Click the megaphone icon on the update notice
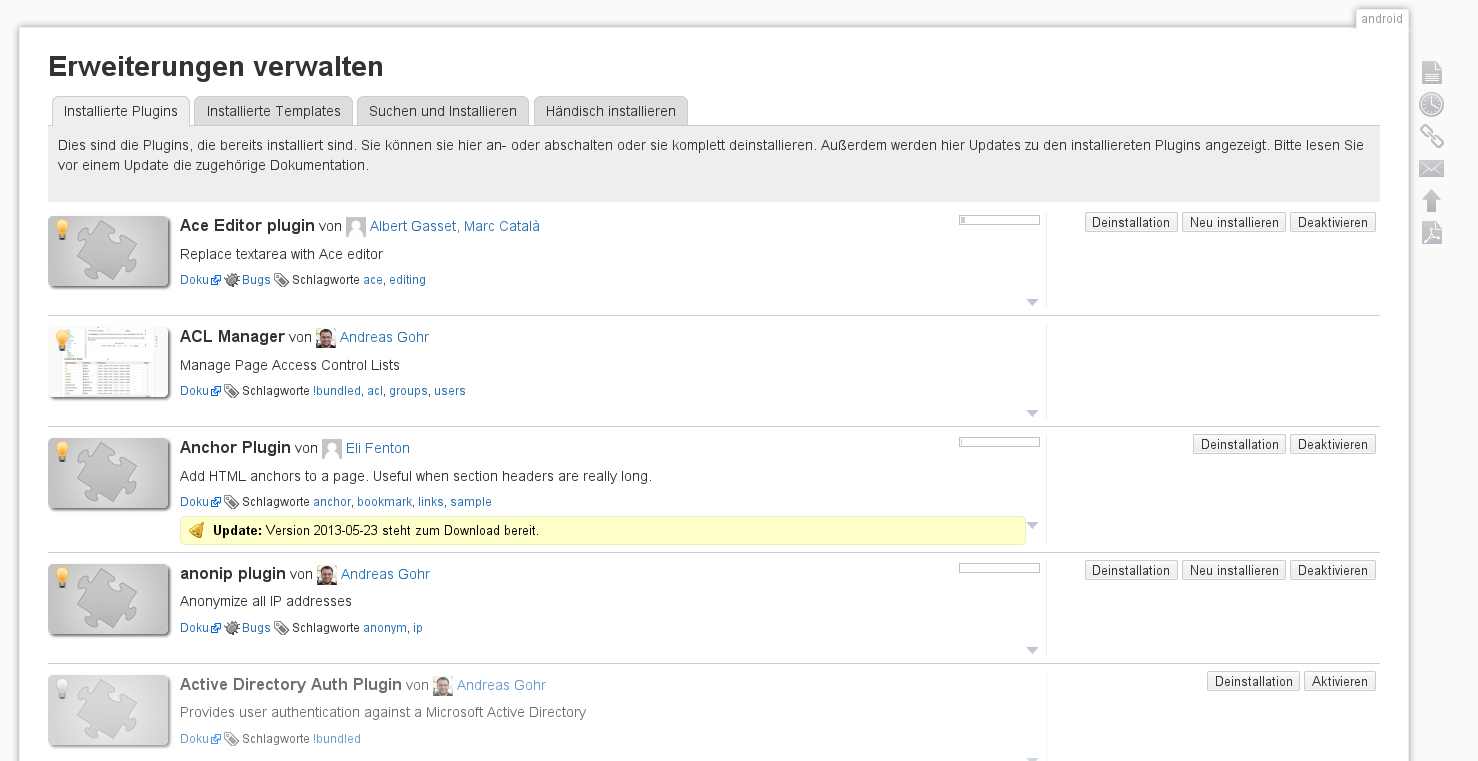1478x761 pixels. pyautogui.click(x=197, y=530)
